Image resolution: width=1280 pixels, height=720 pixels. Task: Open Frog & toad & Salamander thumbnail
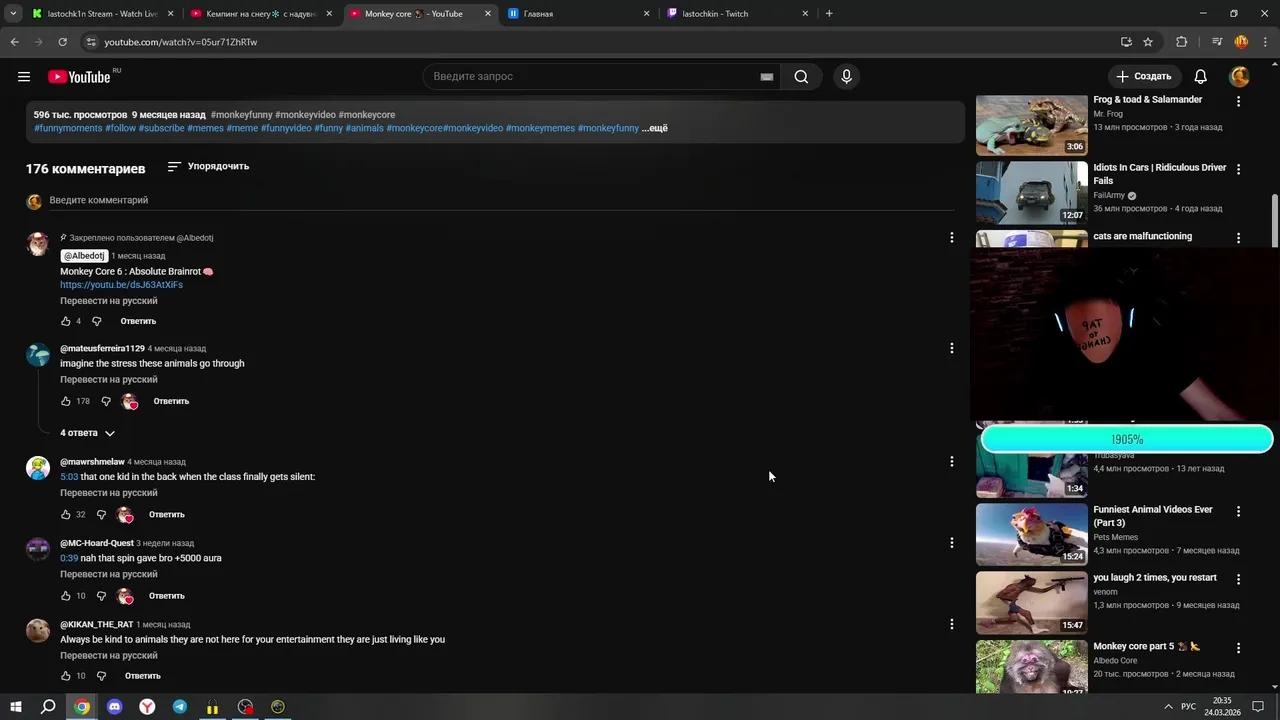(1031, 125)
